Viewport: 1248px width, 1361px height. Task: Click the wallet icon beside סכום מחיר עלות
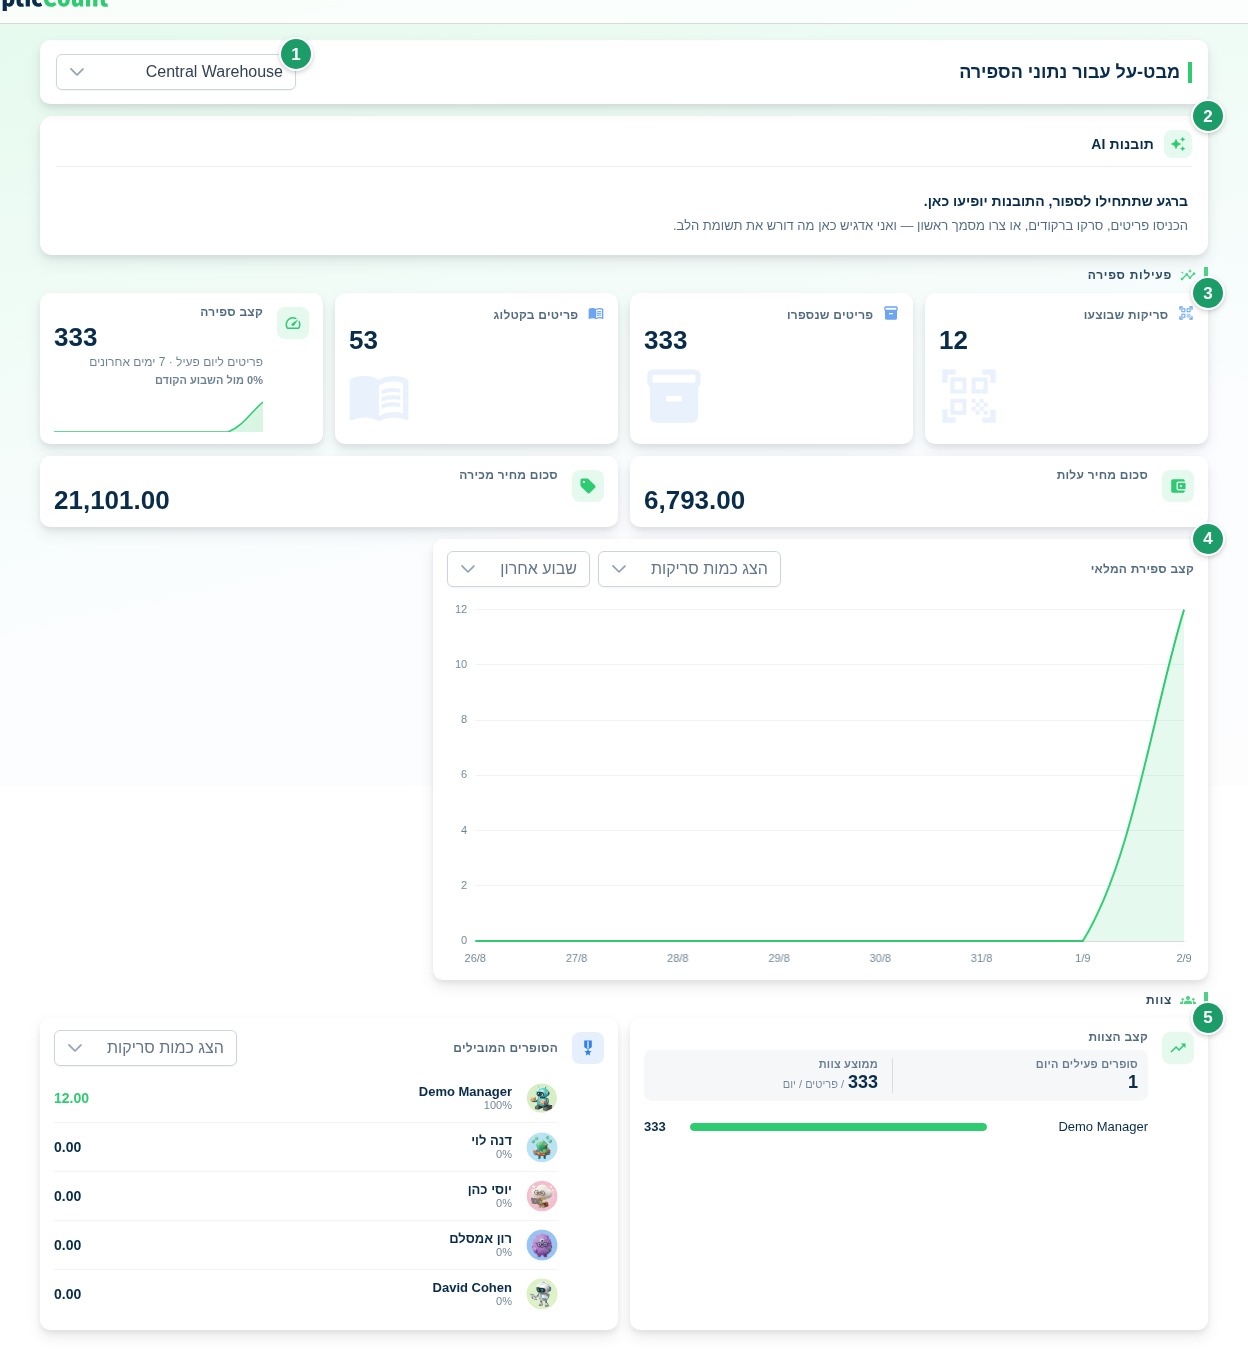coord(1178,486)
